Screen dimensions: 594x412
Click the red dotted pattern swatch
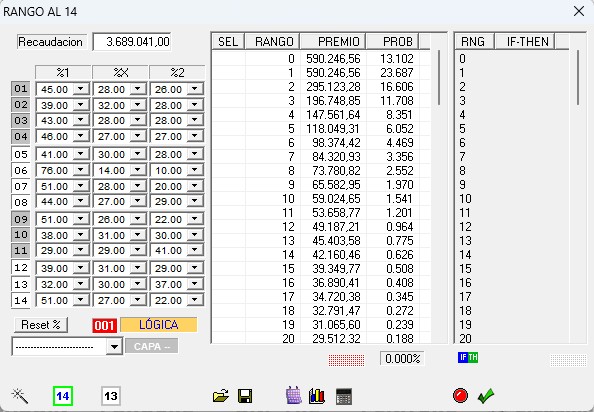346,360
